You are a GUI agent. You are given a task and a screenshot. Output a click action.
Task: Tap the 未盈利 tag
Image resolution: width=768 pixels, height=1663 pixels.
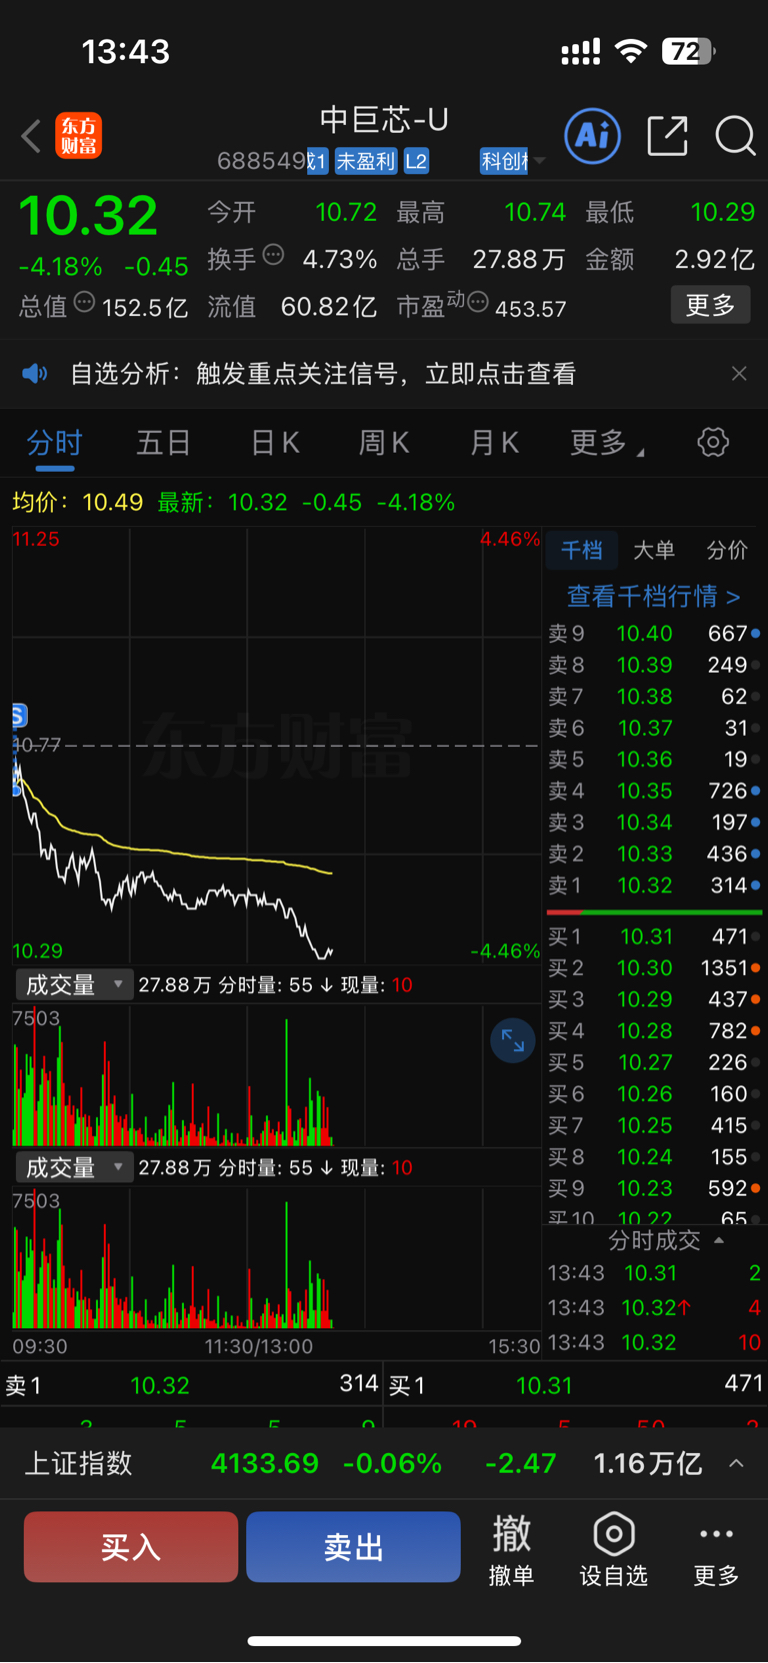tap(365, 161)
